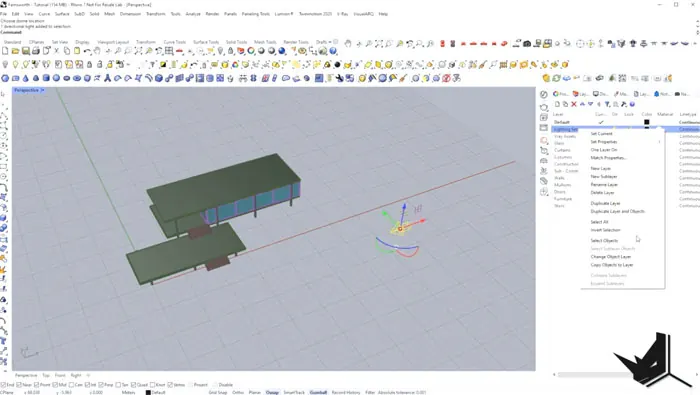Screen dimensions: 700x395
Task: Click the Copy icon in Standard toolbar
Action: pos(67,51)
